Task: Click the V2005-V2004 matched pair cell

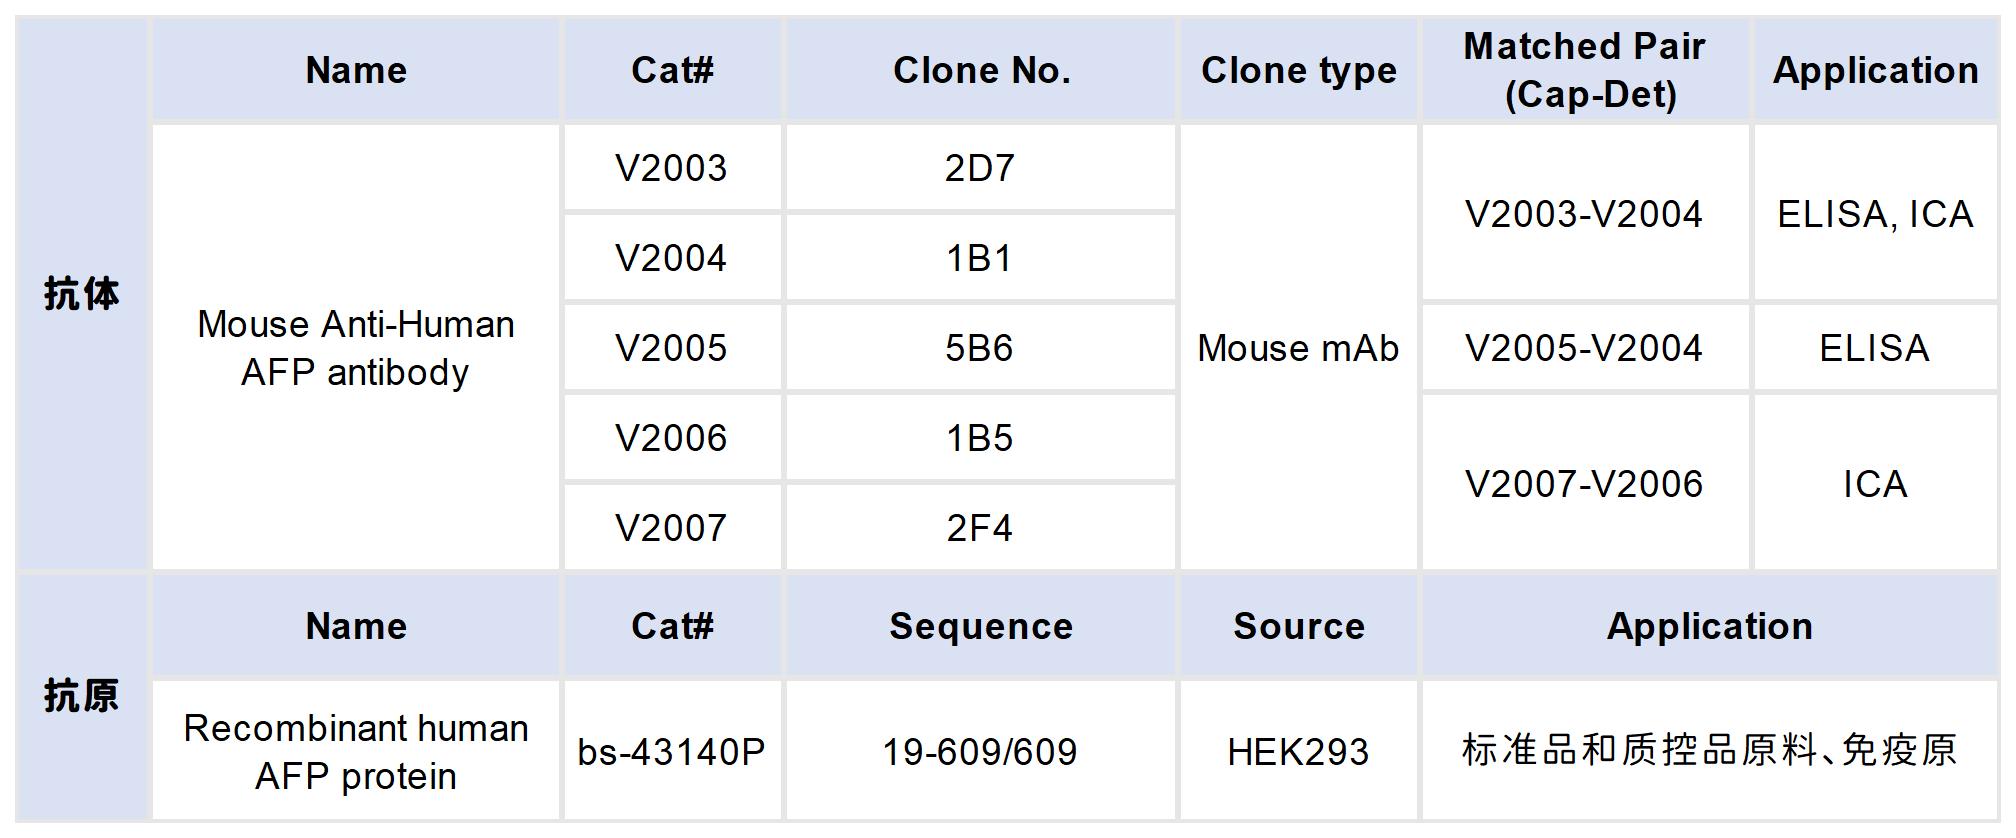Action: (1584, 348)
